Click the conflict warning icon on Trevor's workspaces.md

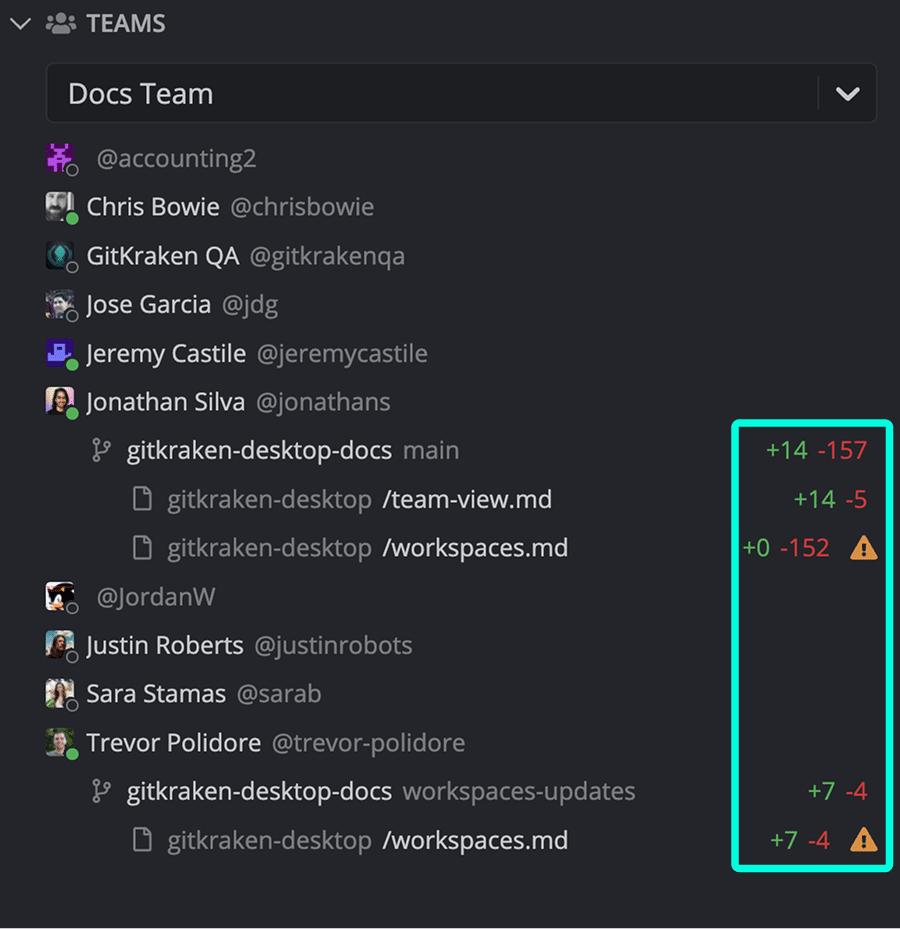point(862,840)
